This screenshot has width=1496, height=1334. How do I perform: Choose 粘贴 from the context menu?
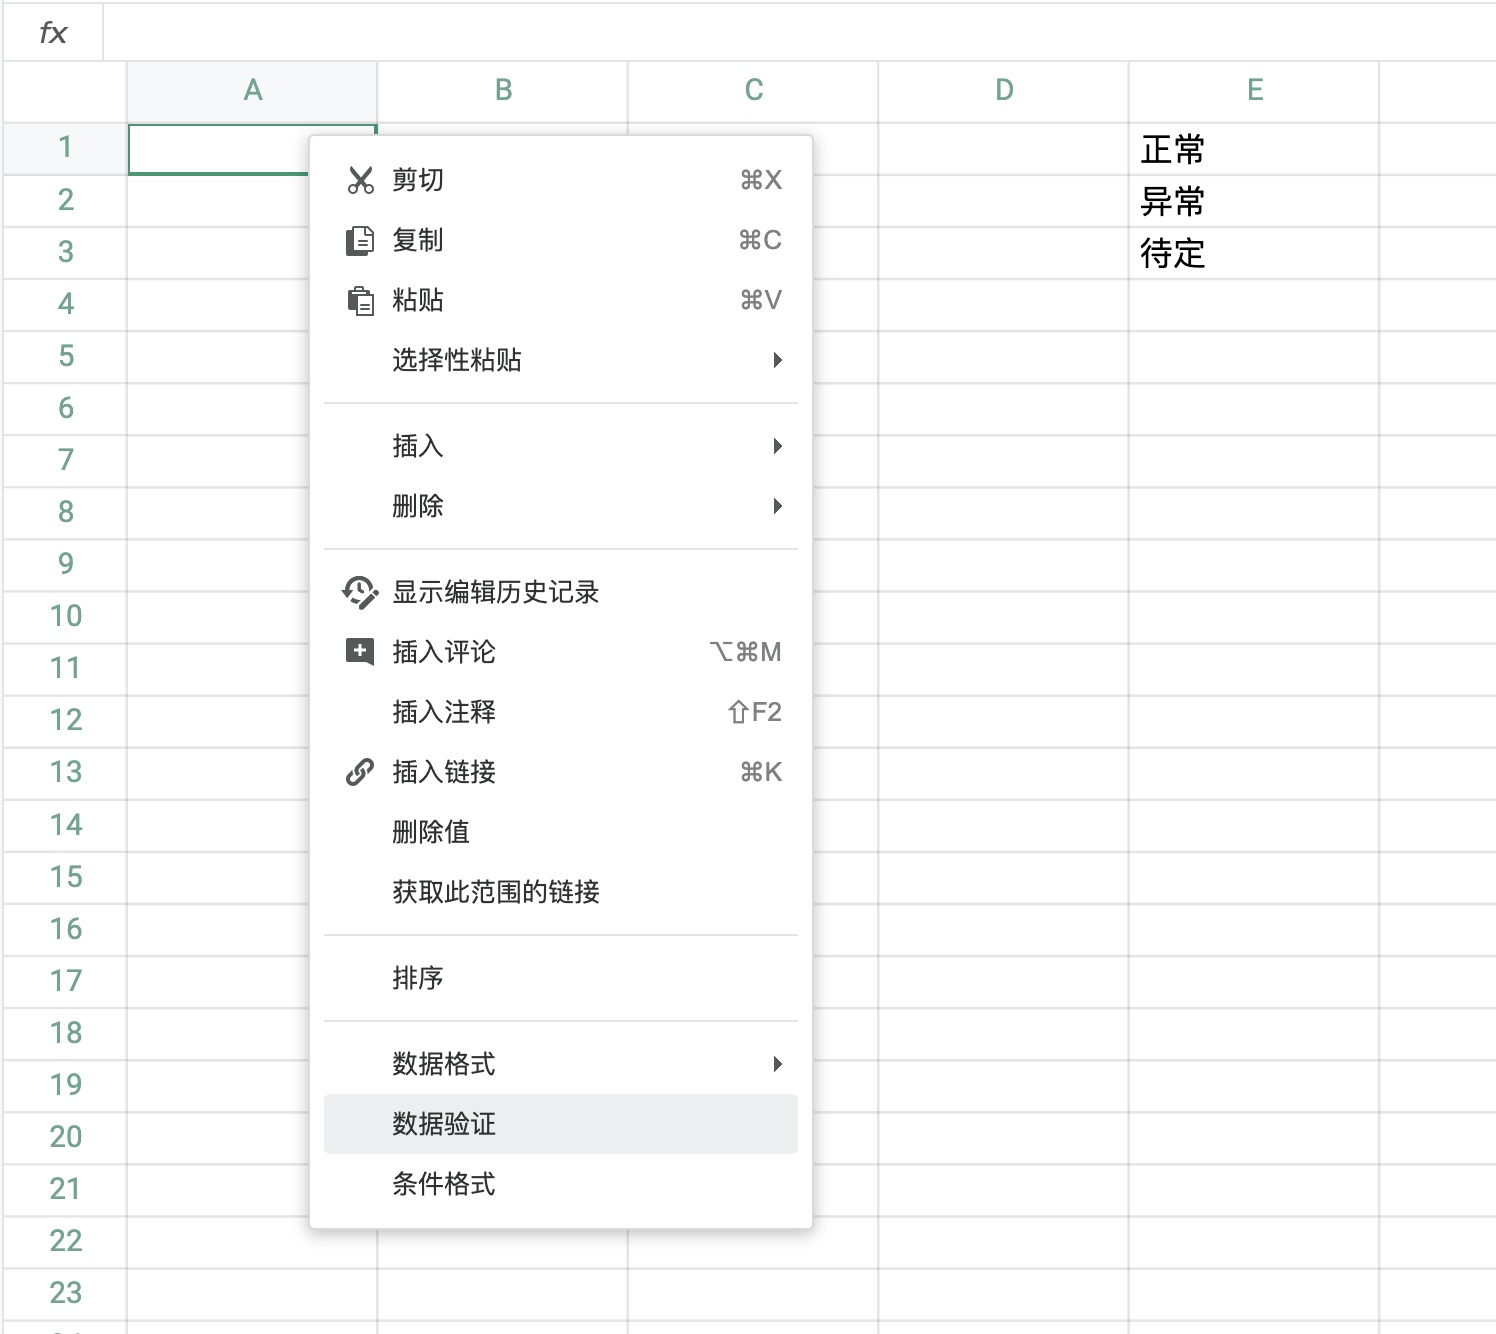pos(561,300)
